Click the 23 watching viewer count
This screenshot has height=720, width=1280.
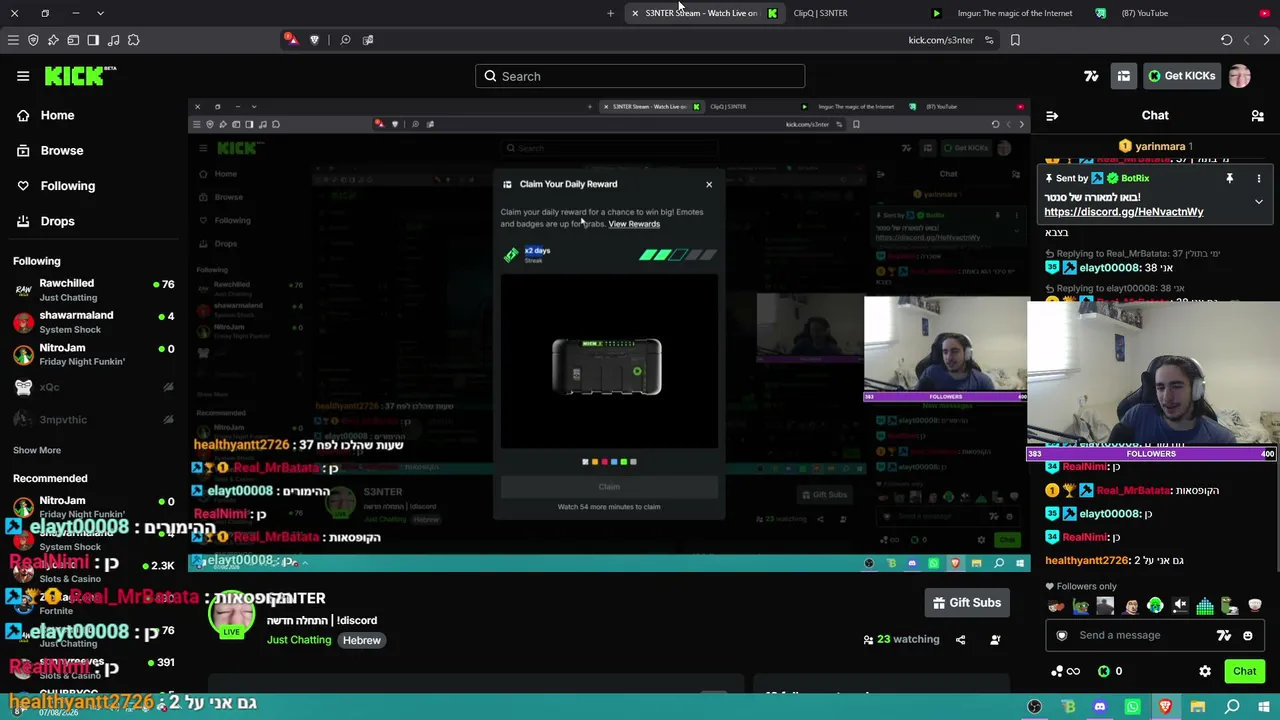[x=901, y=640]
